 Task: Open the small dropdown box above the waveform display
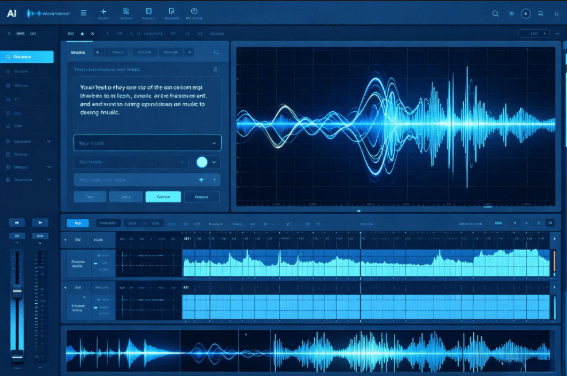(534, 34)
